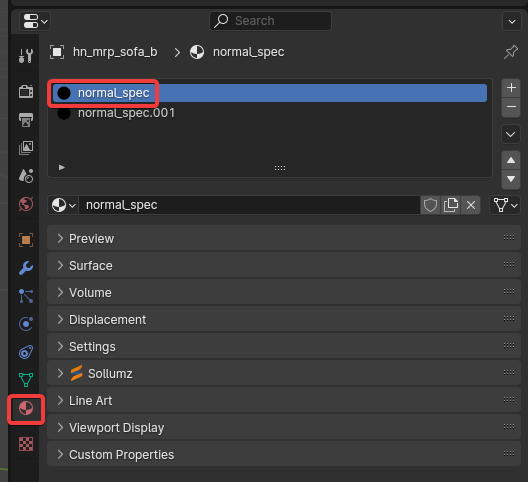Expand the Surface panel
The width and height of the screenshot is (528, 482).
point(284,265)
